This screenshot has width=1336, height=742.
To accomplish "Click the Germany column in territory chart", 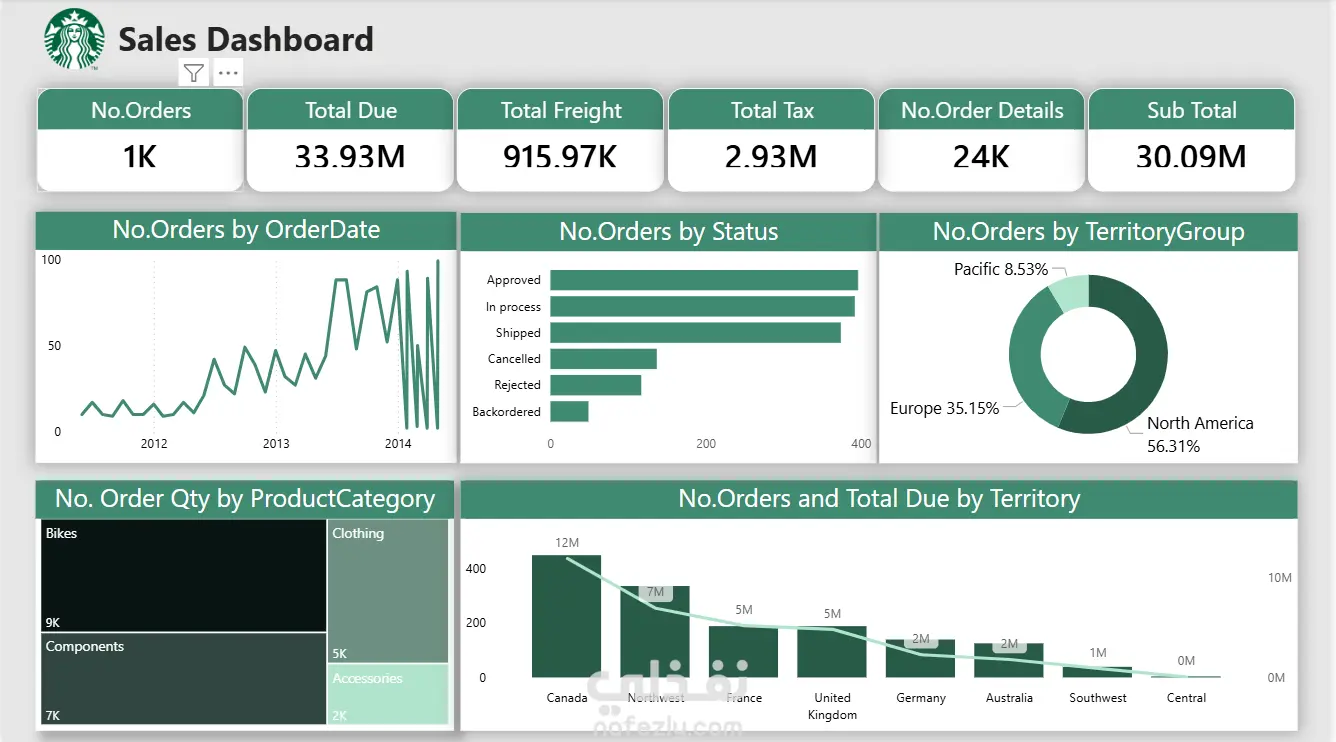I will coord(920,658).
